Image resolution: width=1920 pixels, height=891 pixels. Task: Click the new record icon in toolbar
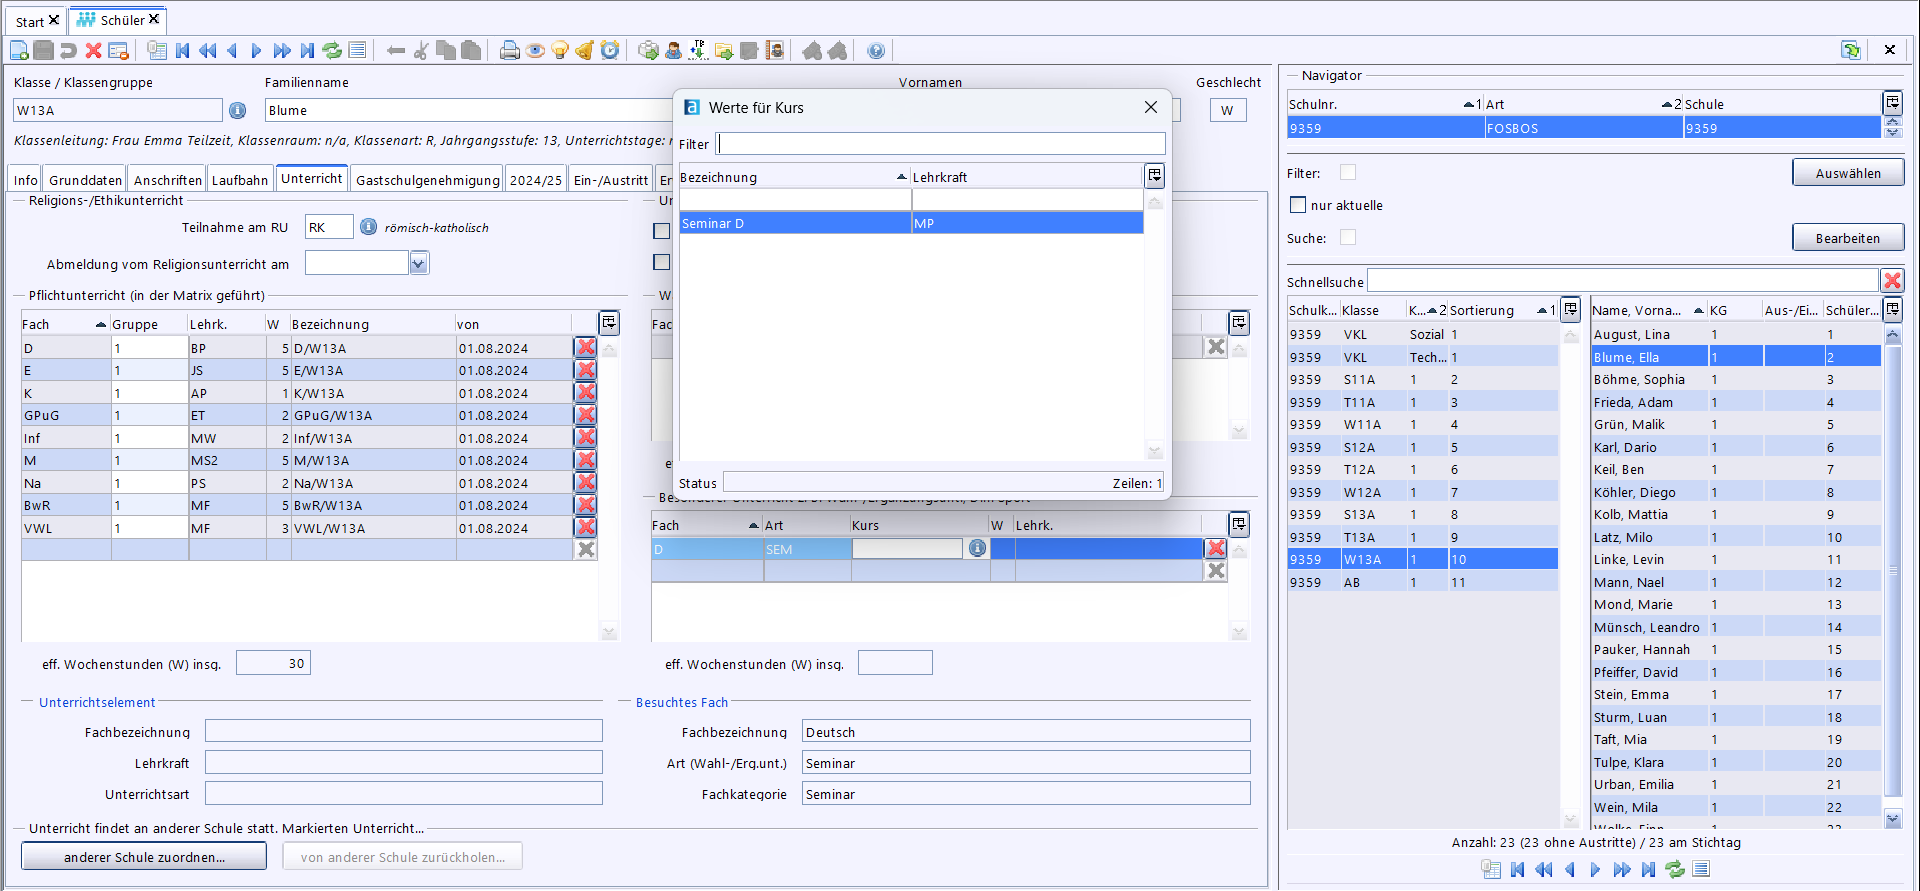[x=19, y=50]
